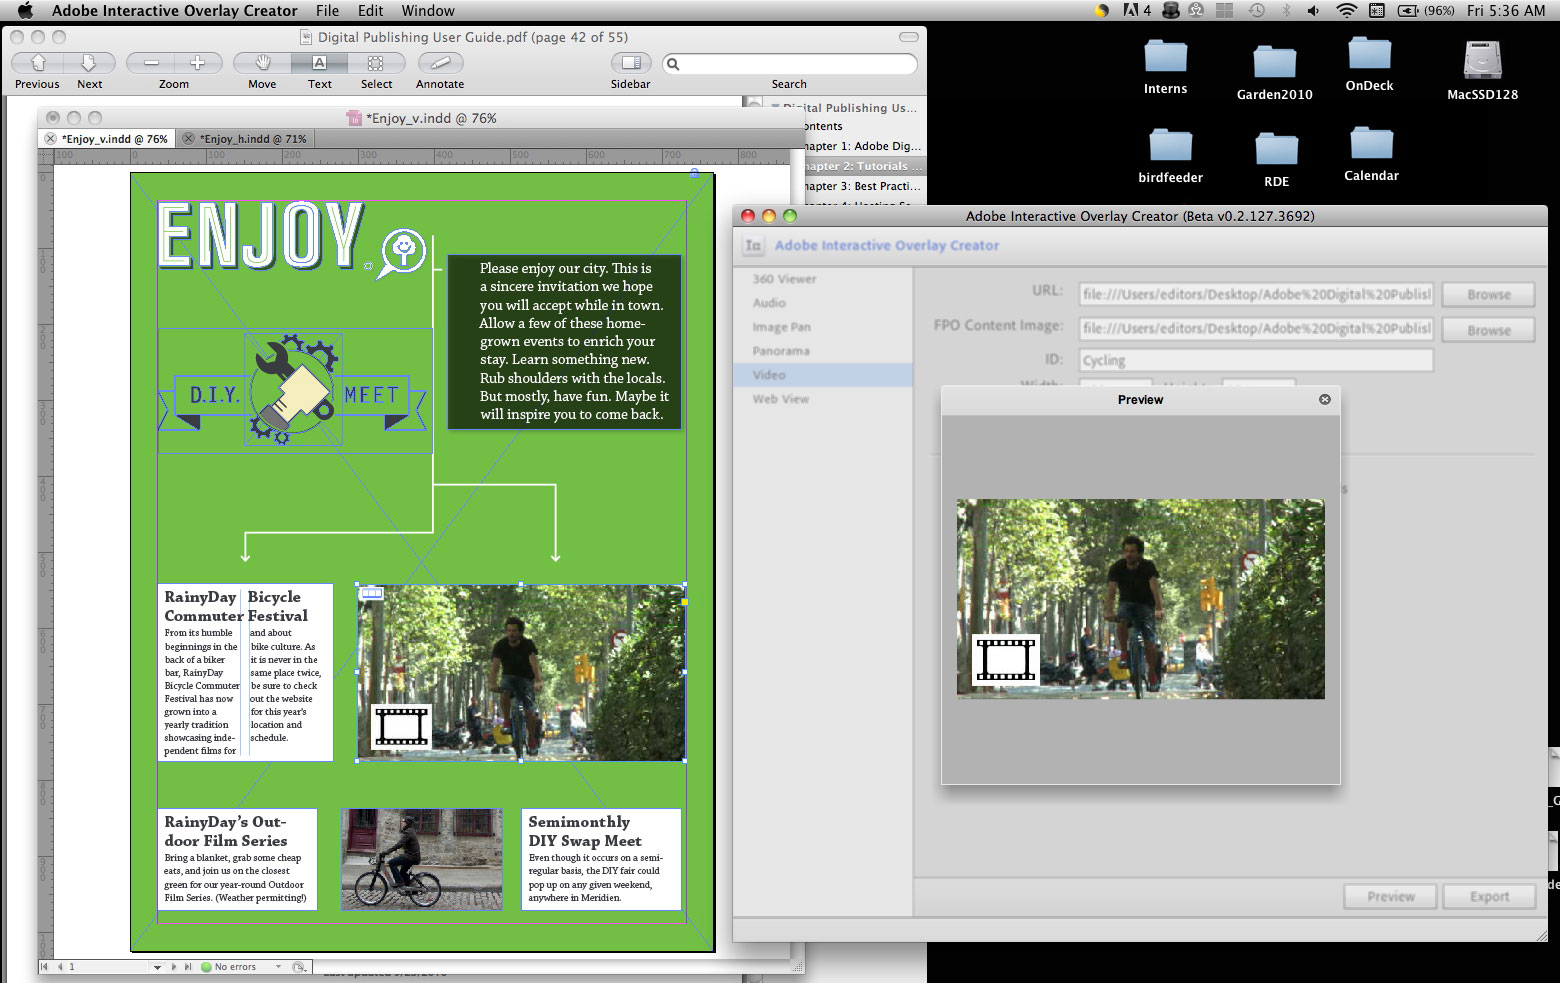Go to previous page in Preview toolbar
The image size is (1560, 983).
pos(37,63)
